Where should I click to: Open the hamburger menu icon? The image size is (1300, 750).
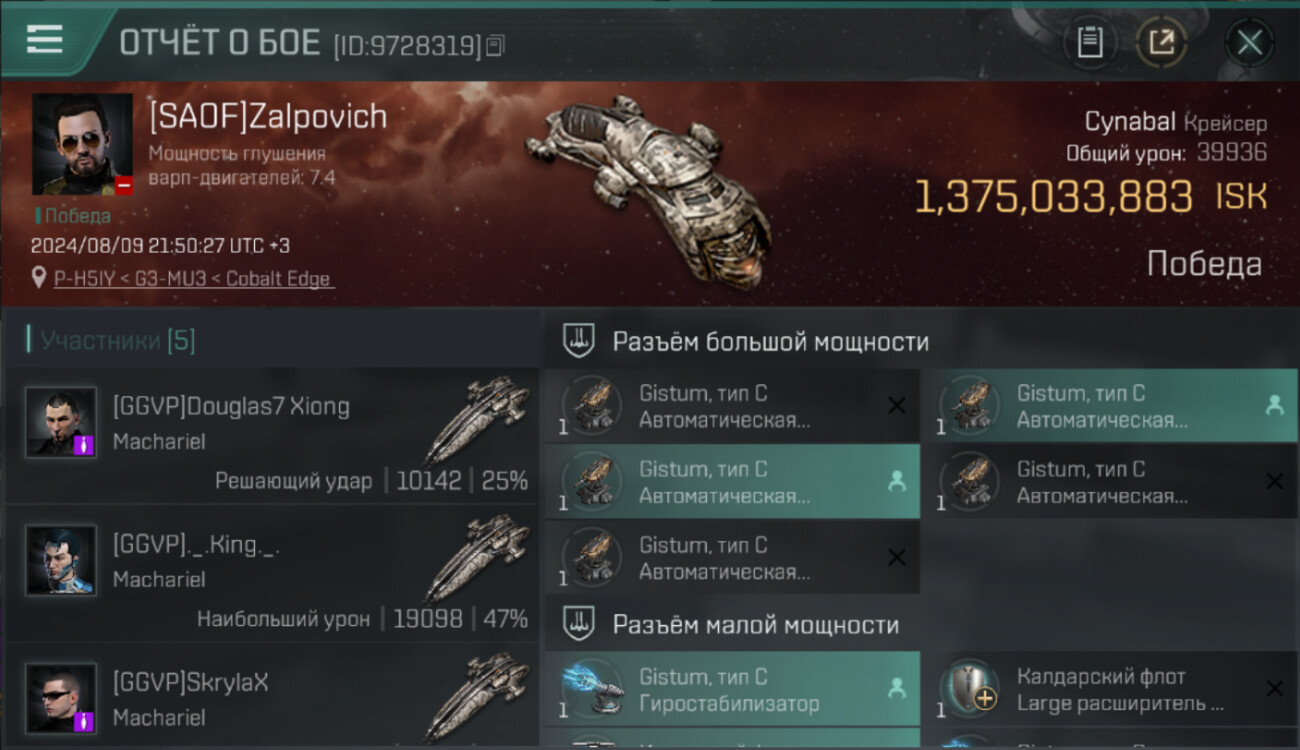pyautogui.click(x=44, y=39)
